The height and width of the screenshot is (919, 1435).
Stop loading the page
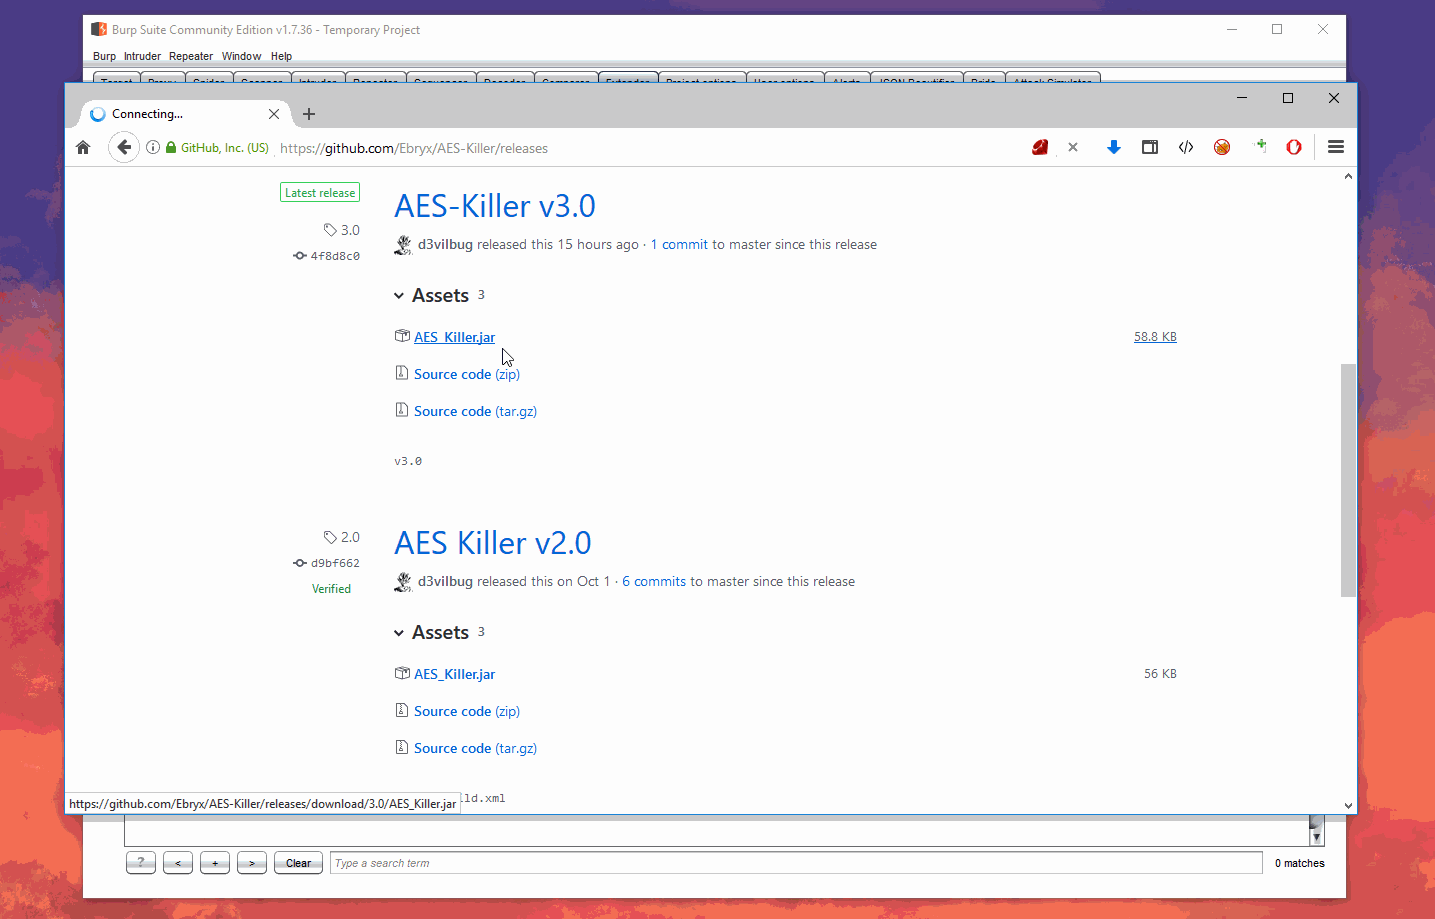pyautogui.click(x=1073, y=147)
